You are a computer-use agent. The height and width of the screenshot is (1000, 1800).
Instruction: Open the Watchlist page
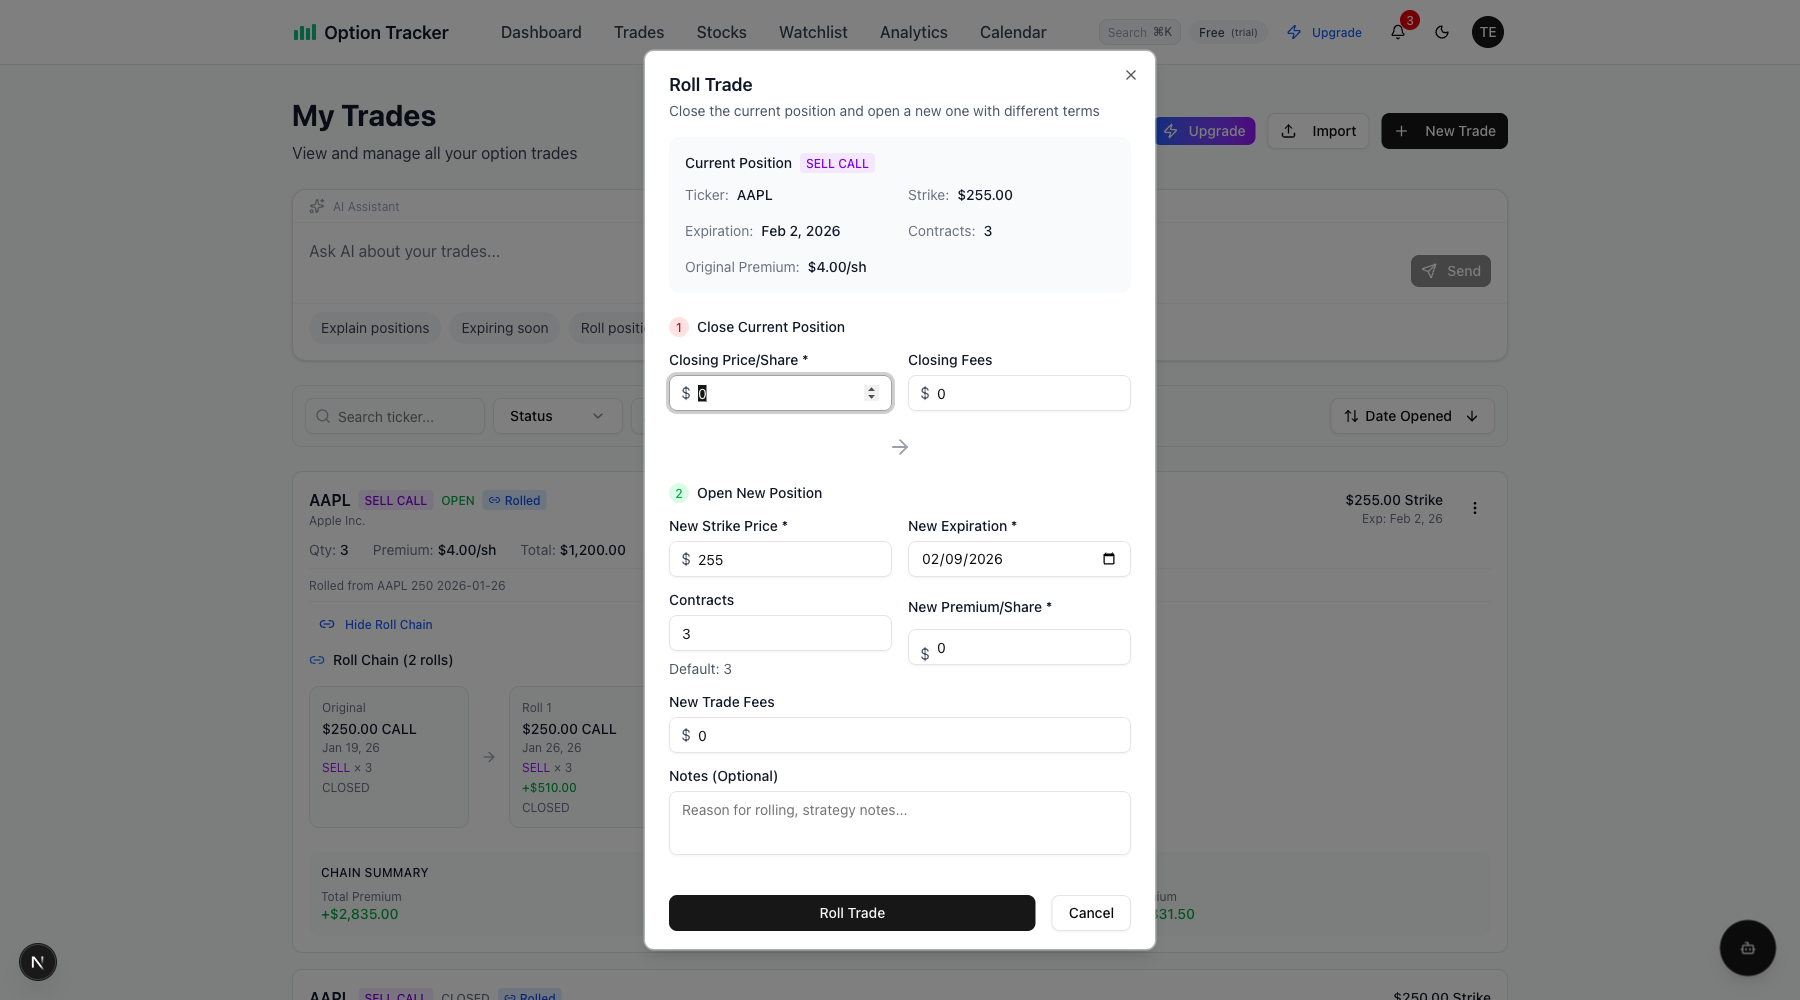pyautogui.click(x=813, y=32)
